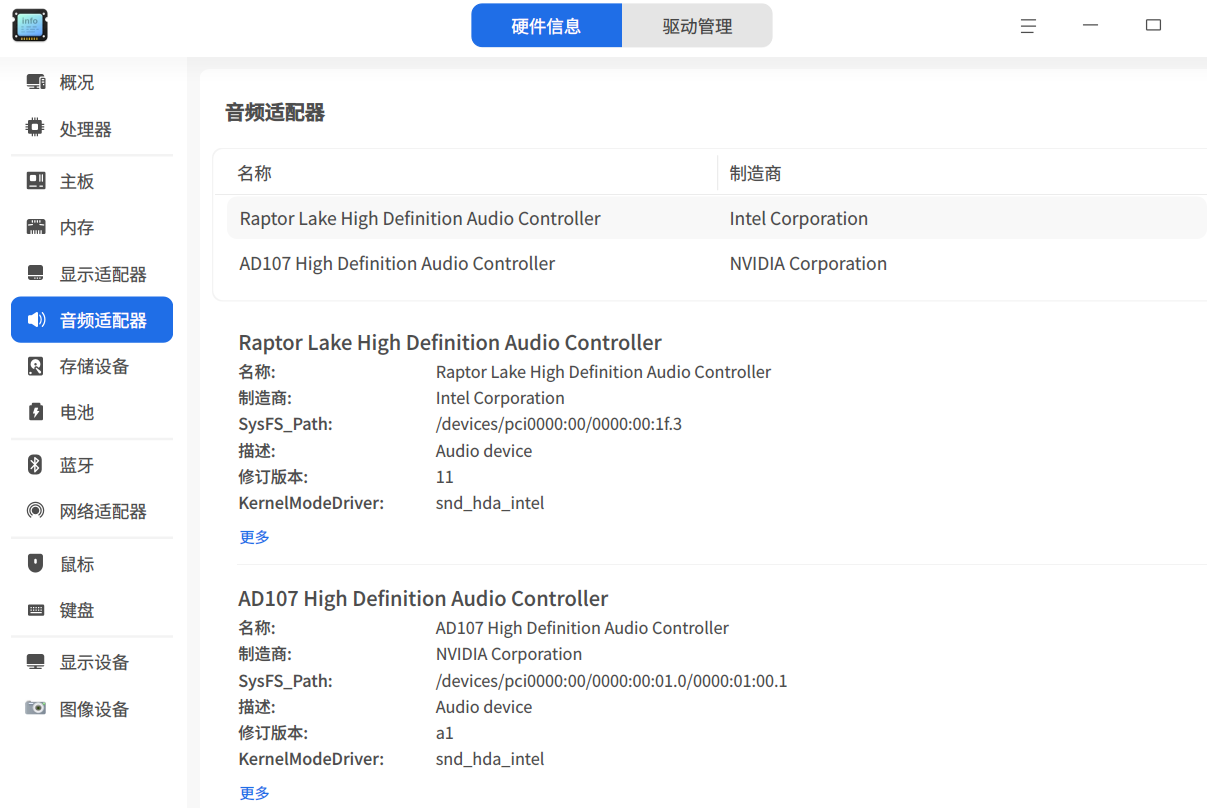Click the Raptor Lake detail section heading
This screenshot has width=1207, height=808.
pos(450,342)
